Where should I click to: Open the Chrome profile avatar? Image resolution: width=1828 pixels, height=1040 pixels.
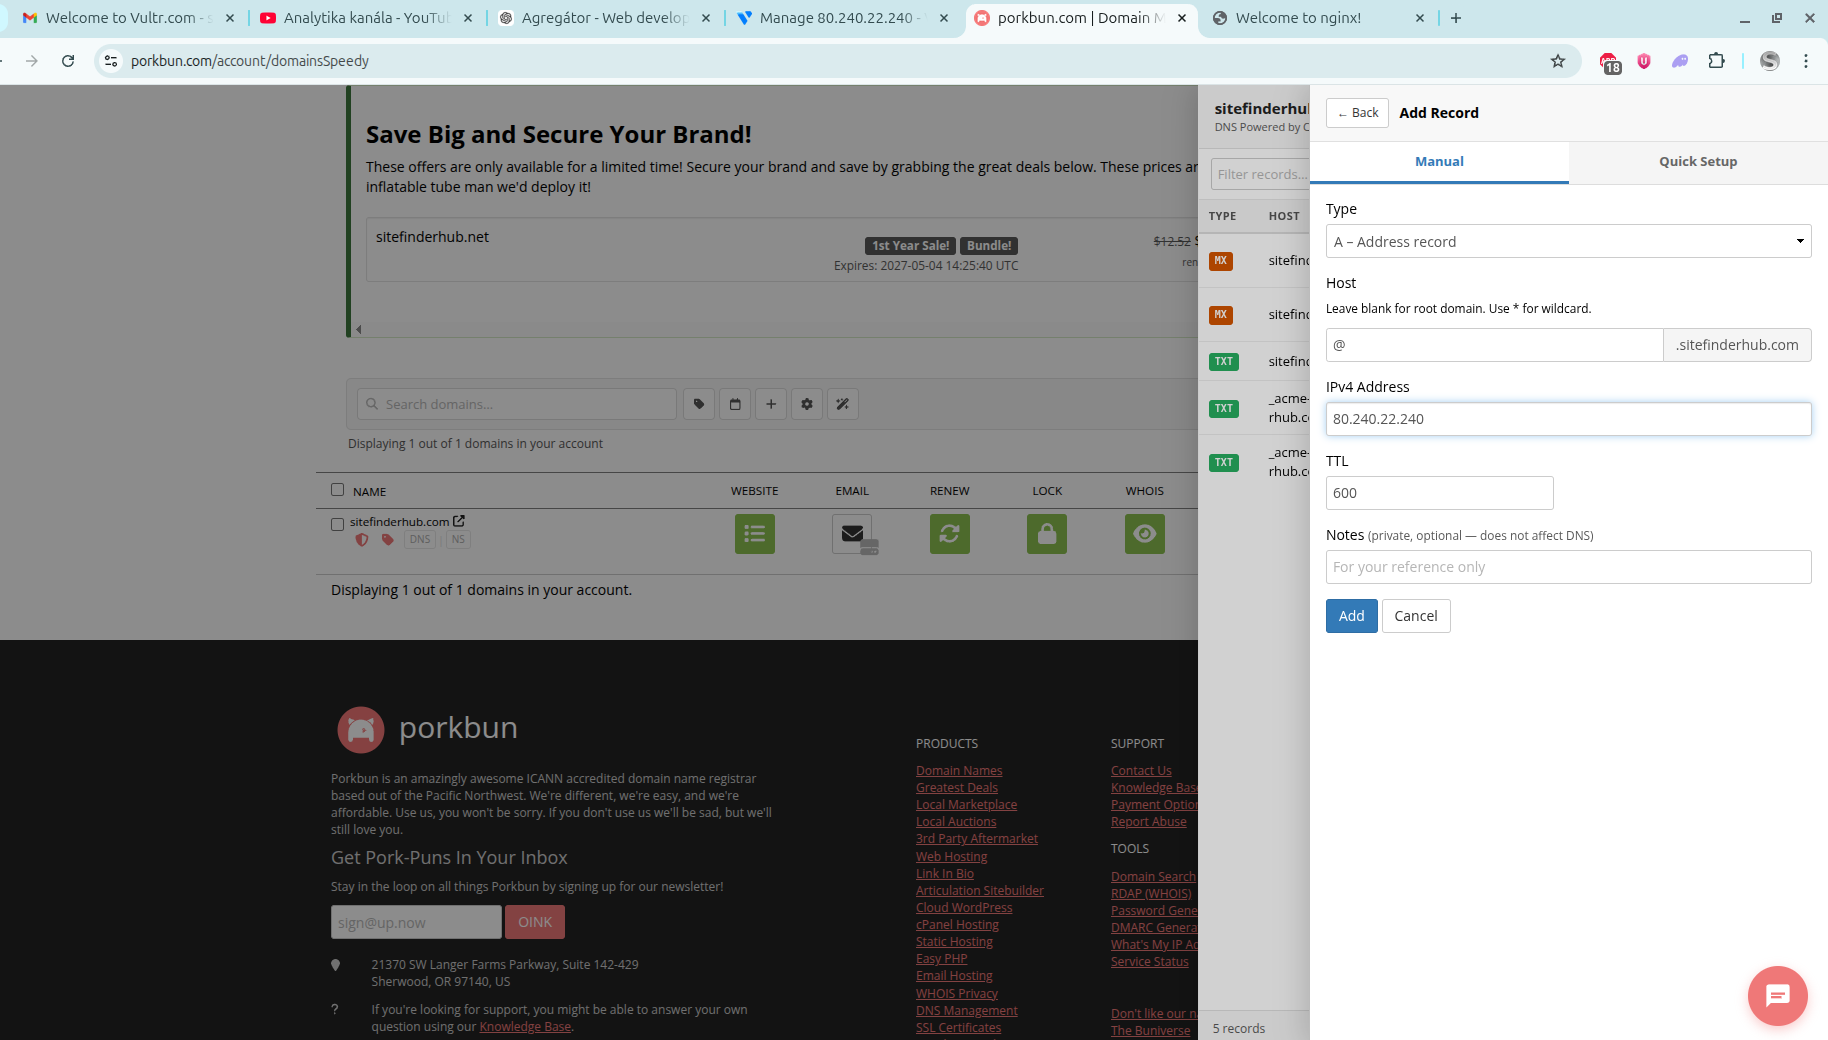(x=1770, y=61)
